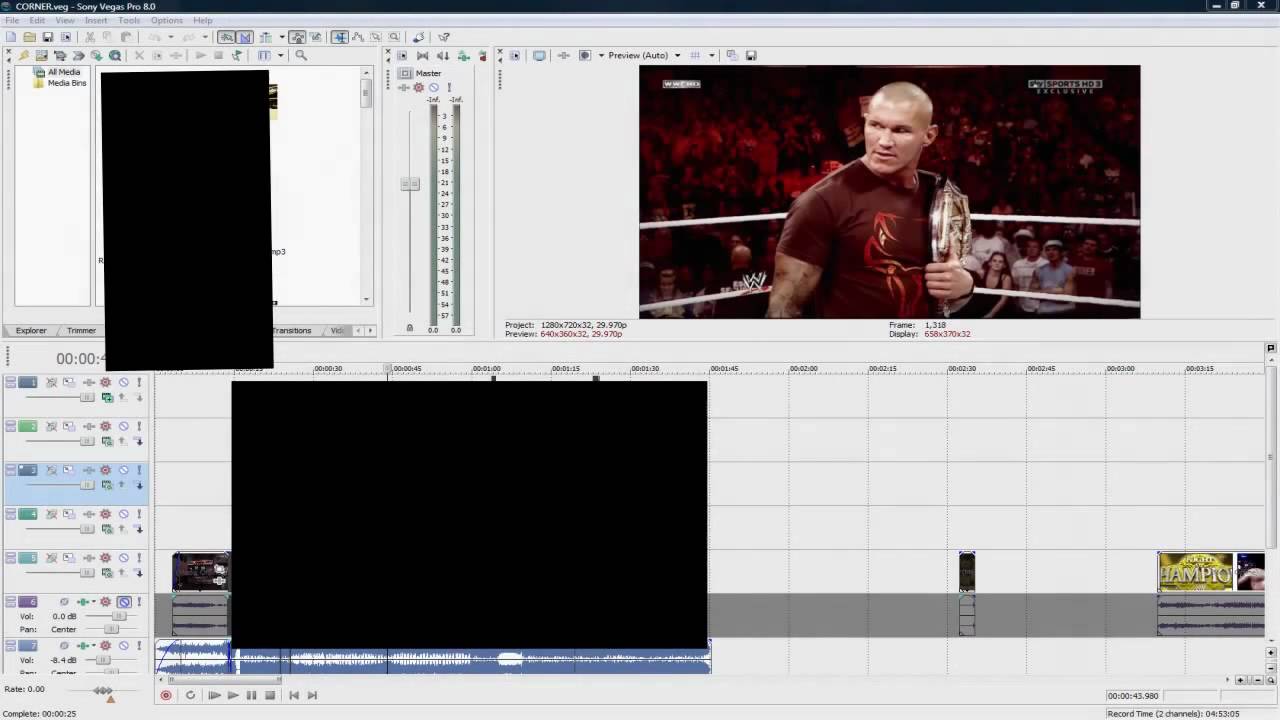
Task: Mute video track 3
Action: (x=124, y=470)
